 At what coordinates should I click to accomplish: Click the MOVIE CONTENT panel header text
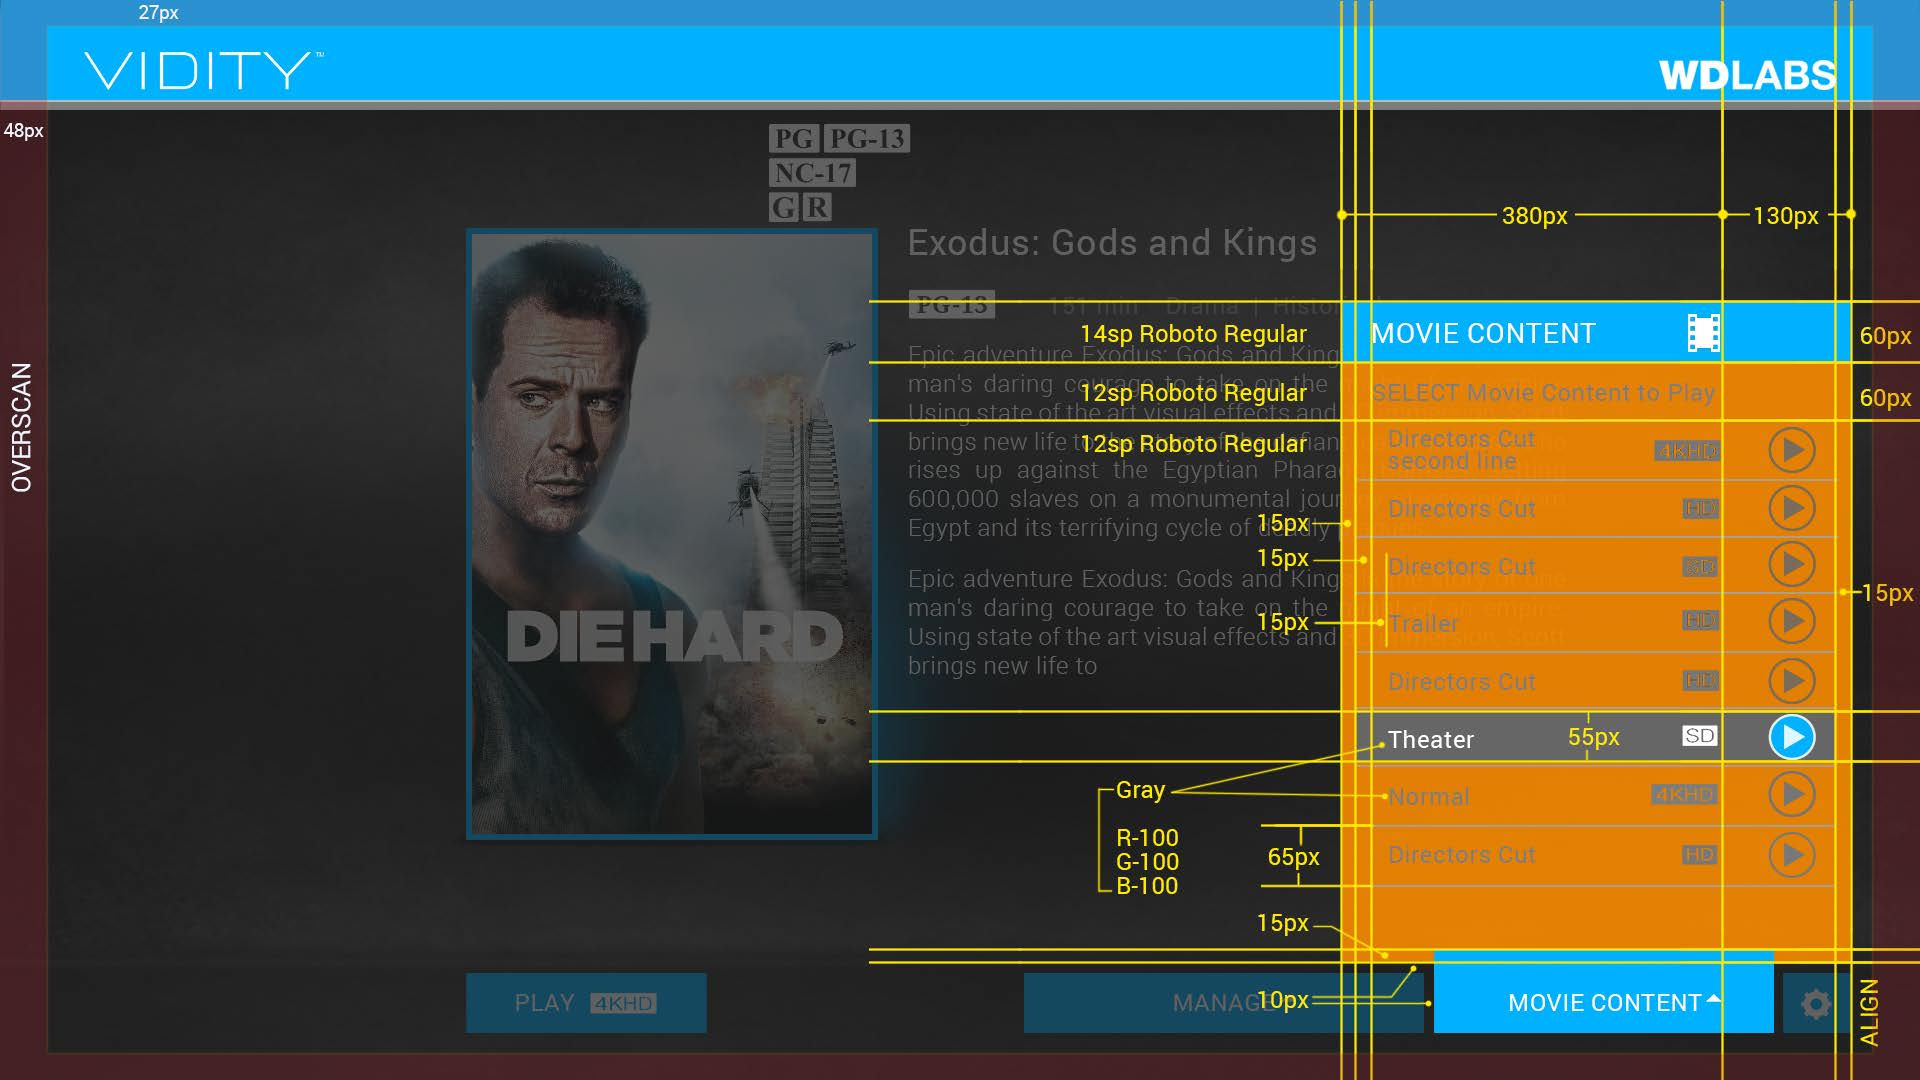point(1483,334)
